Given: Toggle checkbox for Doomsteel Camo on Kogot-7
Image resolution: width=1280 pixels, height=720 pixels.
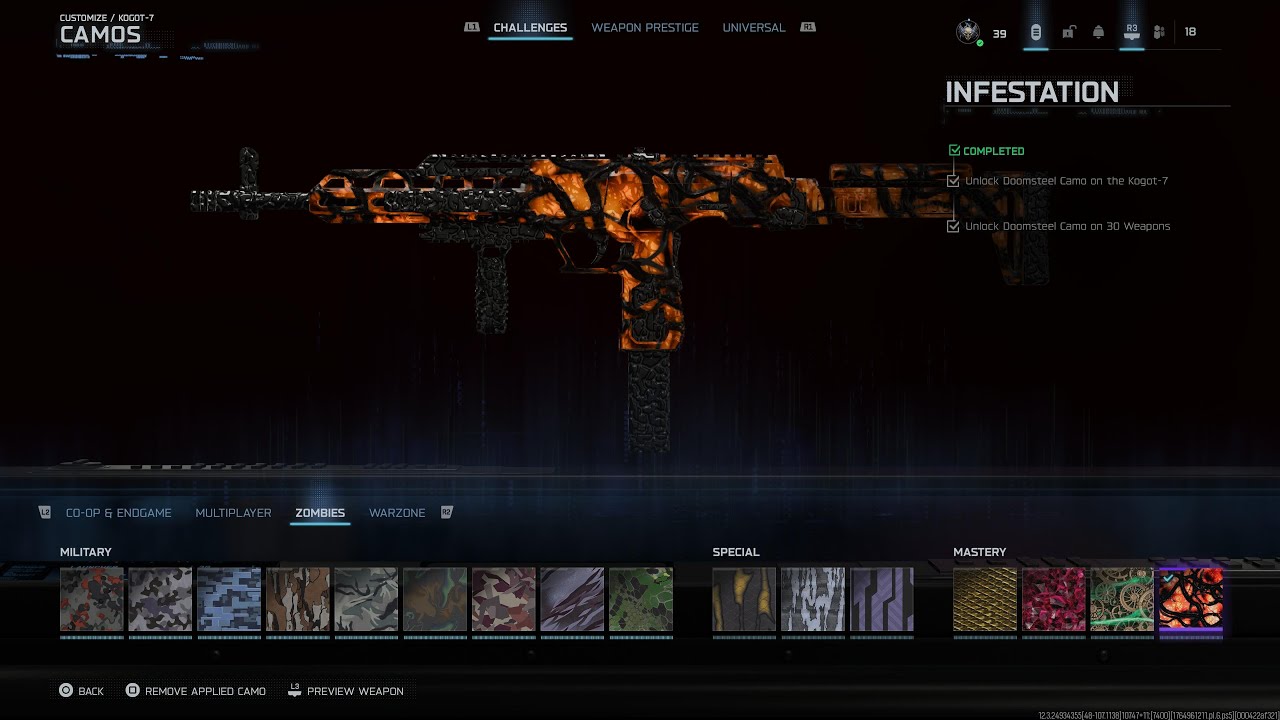Looking at the screenshot, I should coord(953,181).
